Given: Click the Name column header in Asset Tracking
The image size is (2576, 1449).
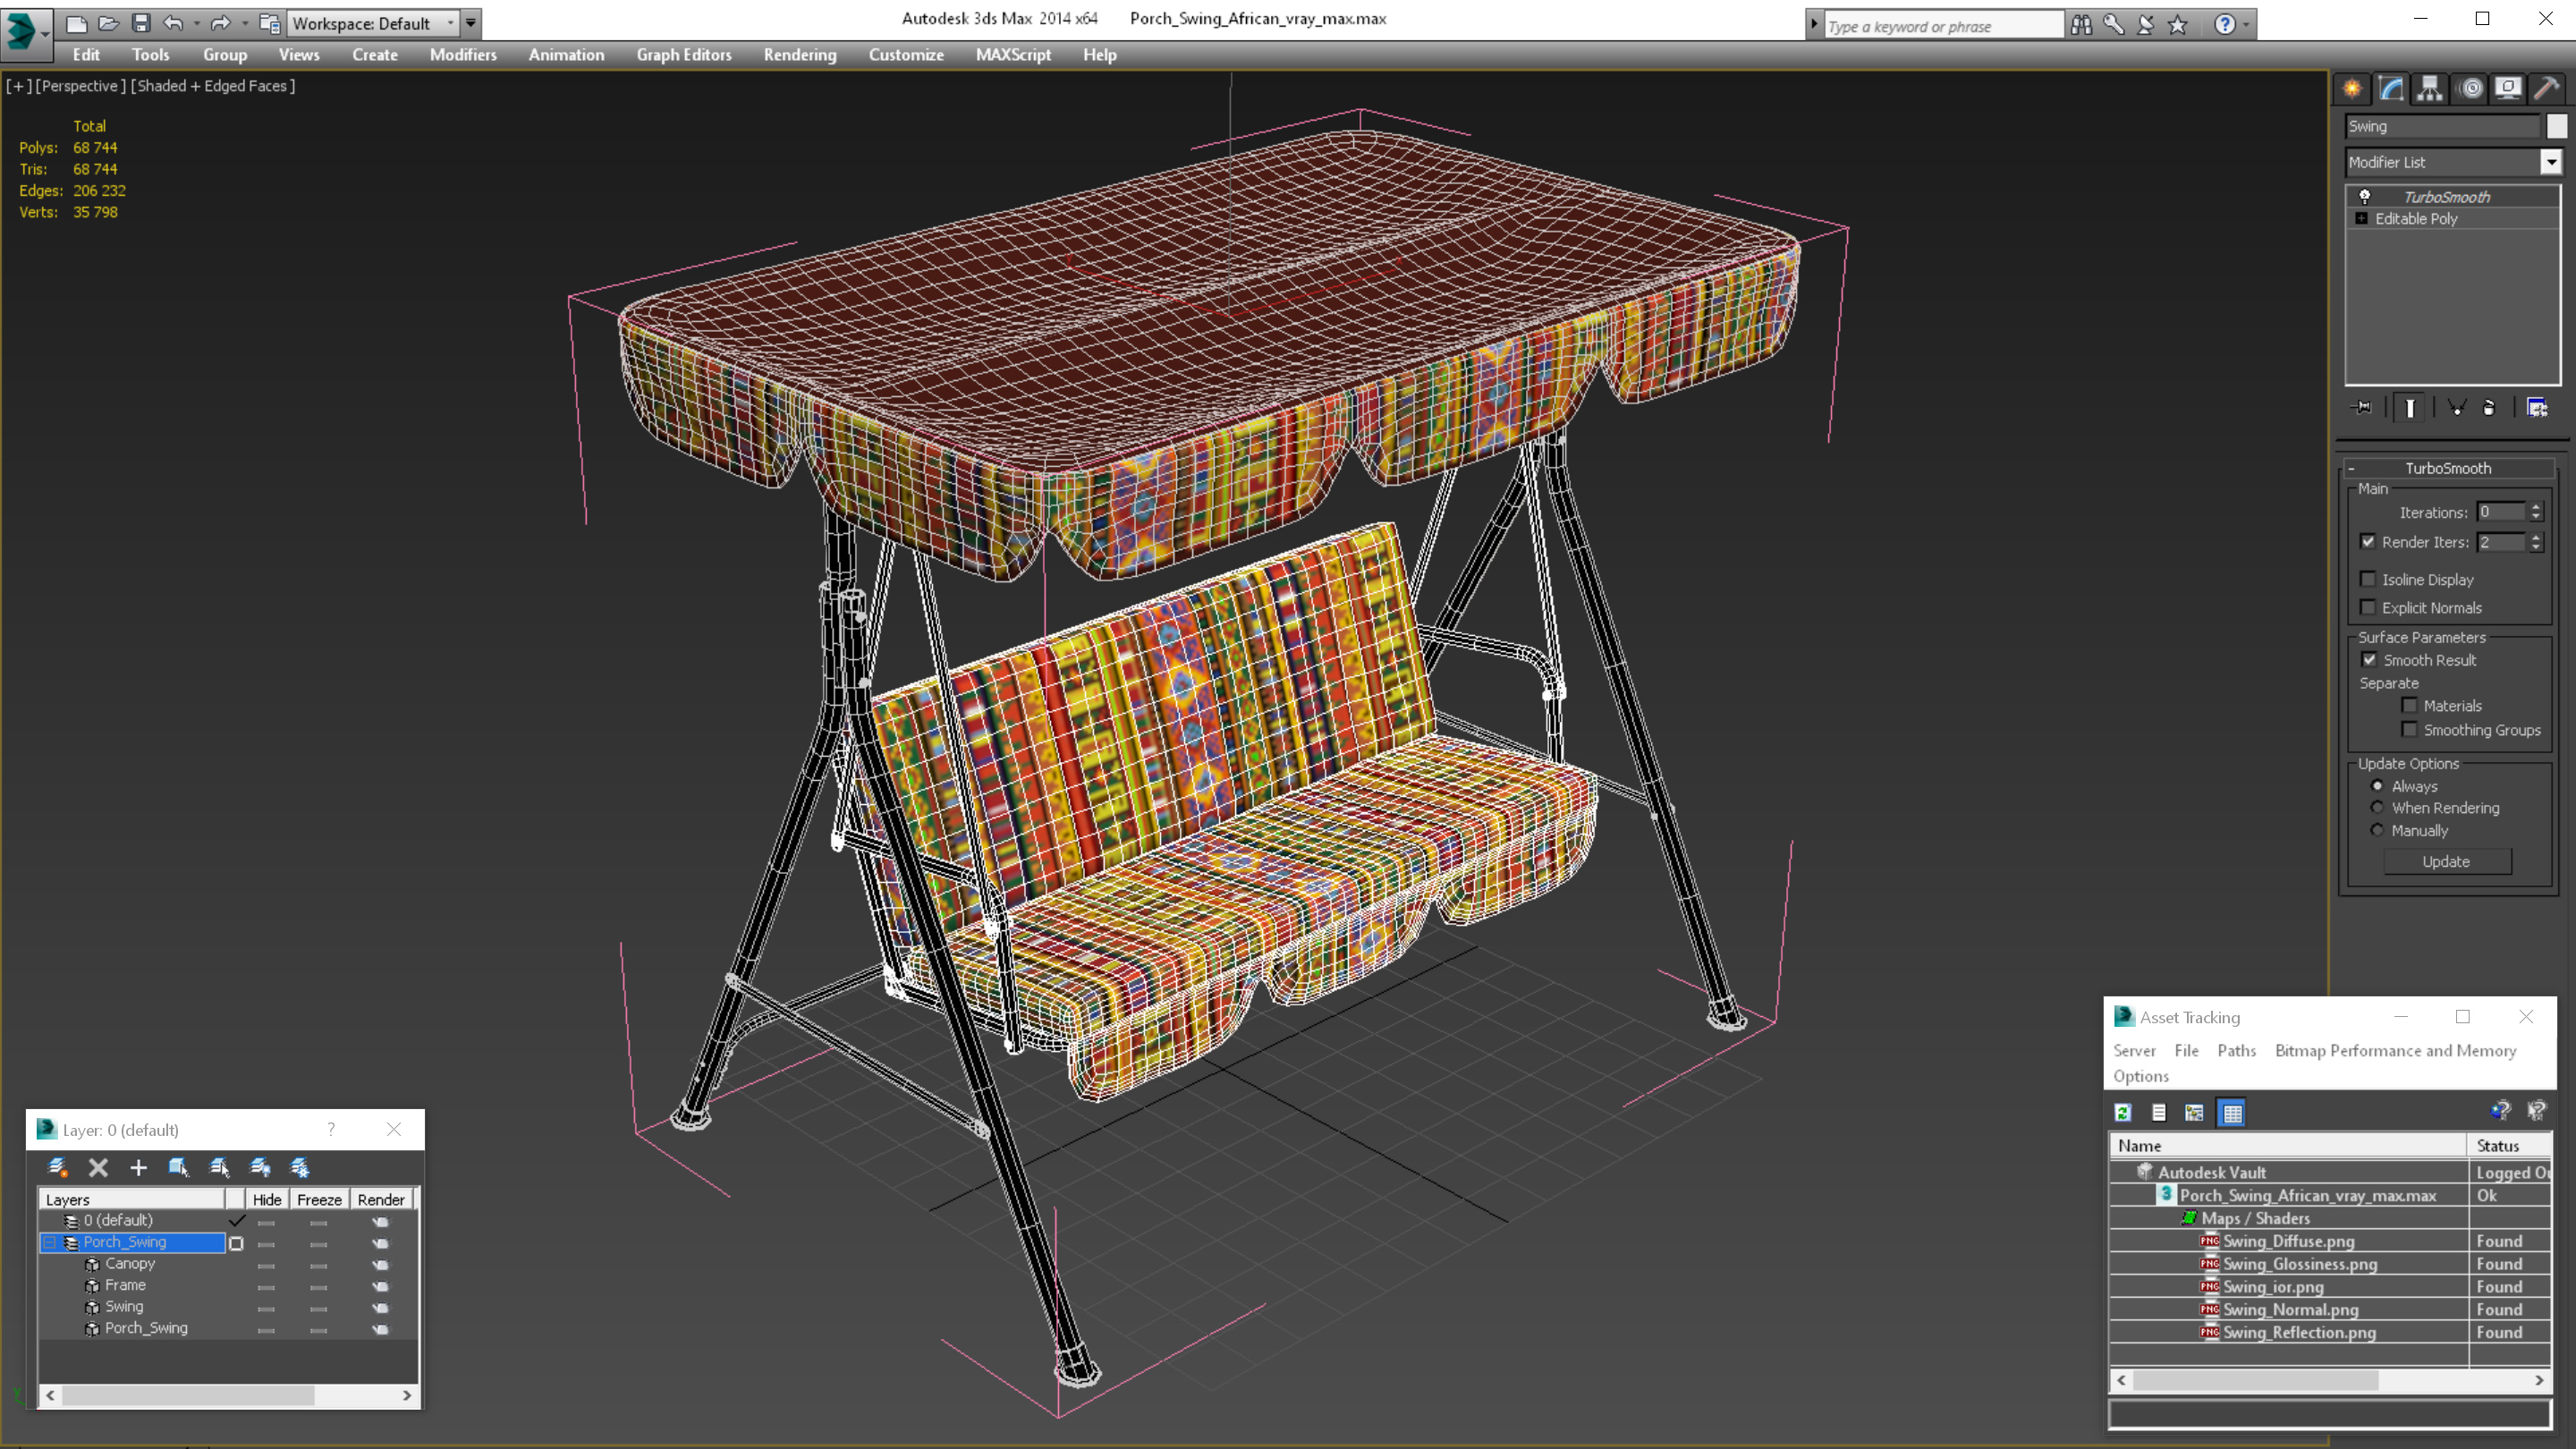Looking at the screenshot, I should [x=2288, y=1145].
